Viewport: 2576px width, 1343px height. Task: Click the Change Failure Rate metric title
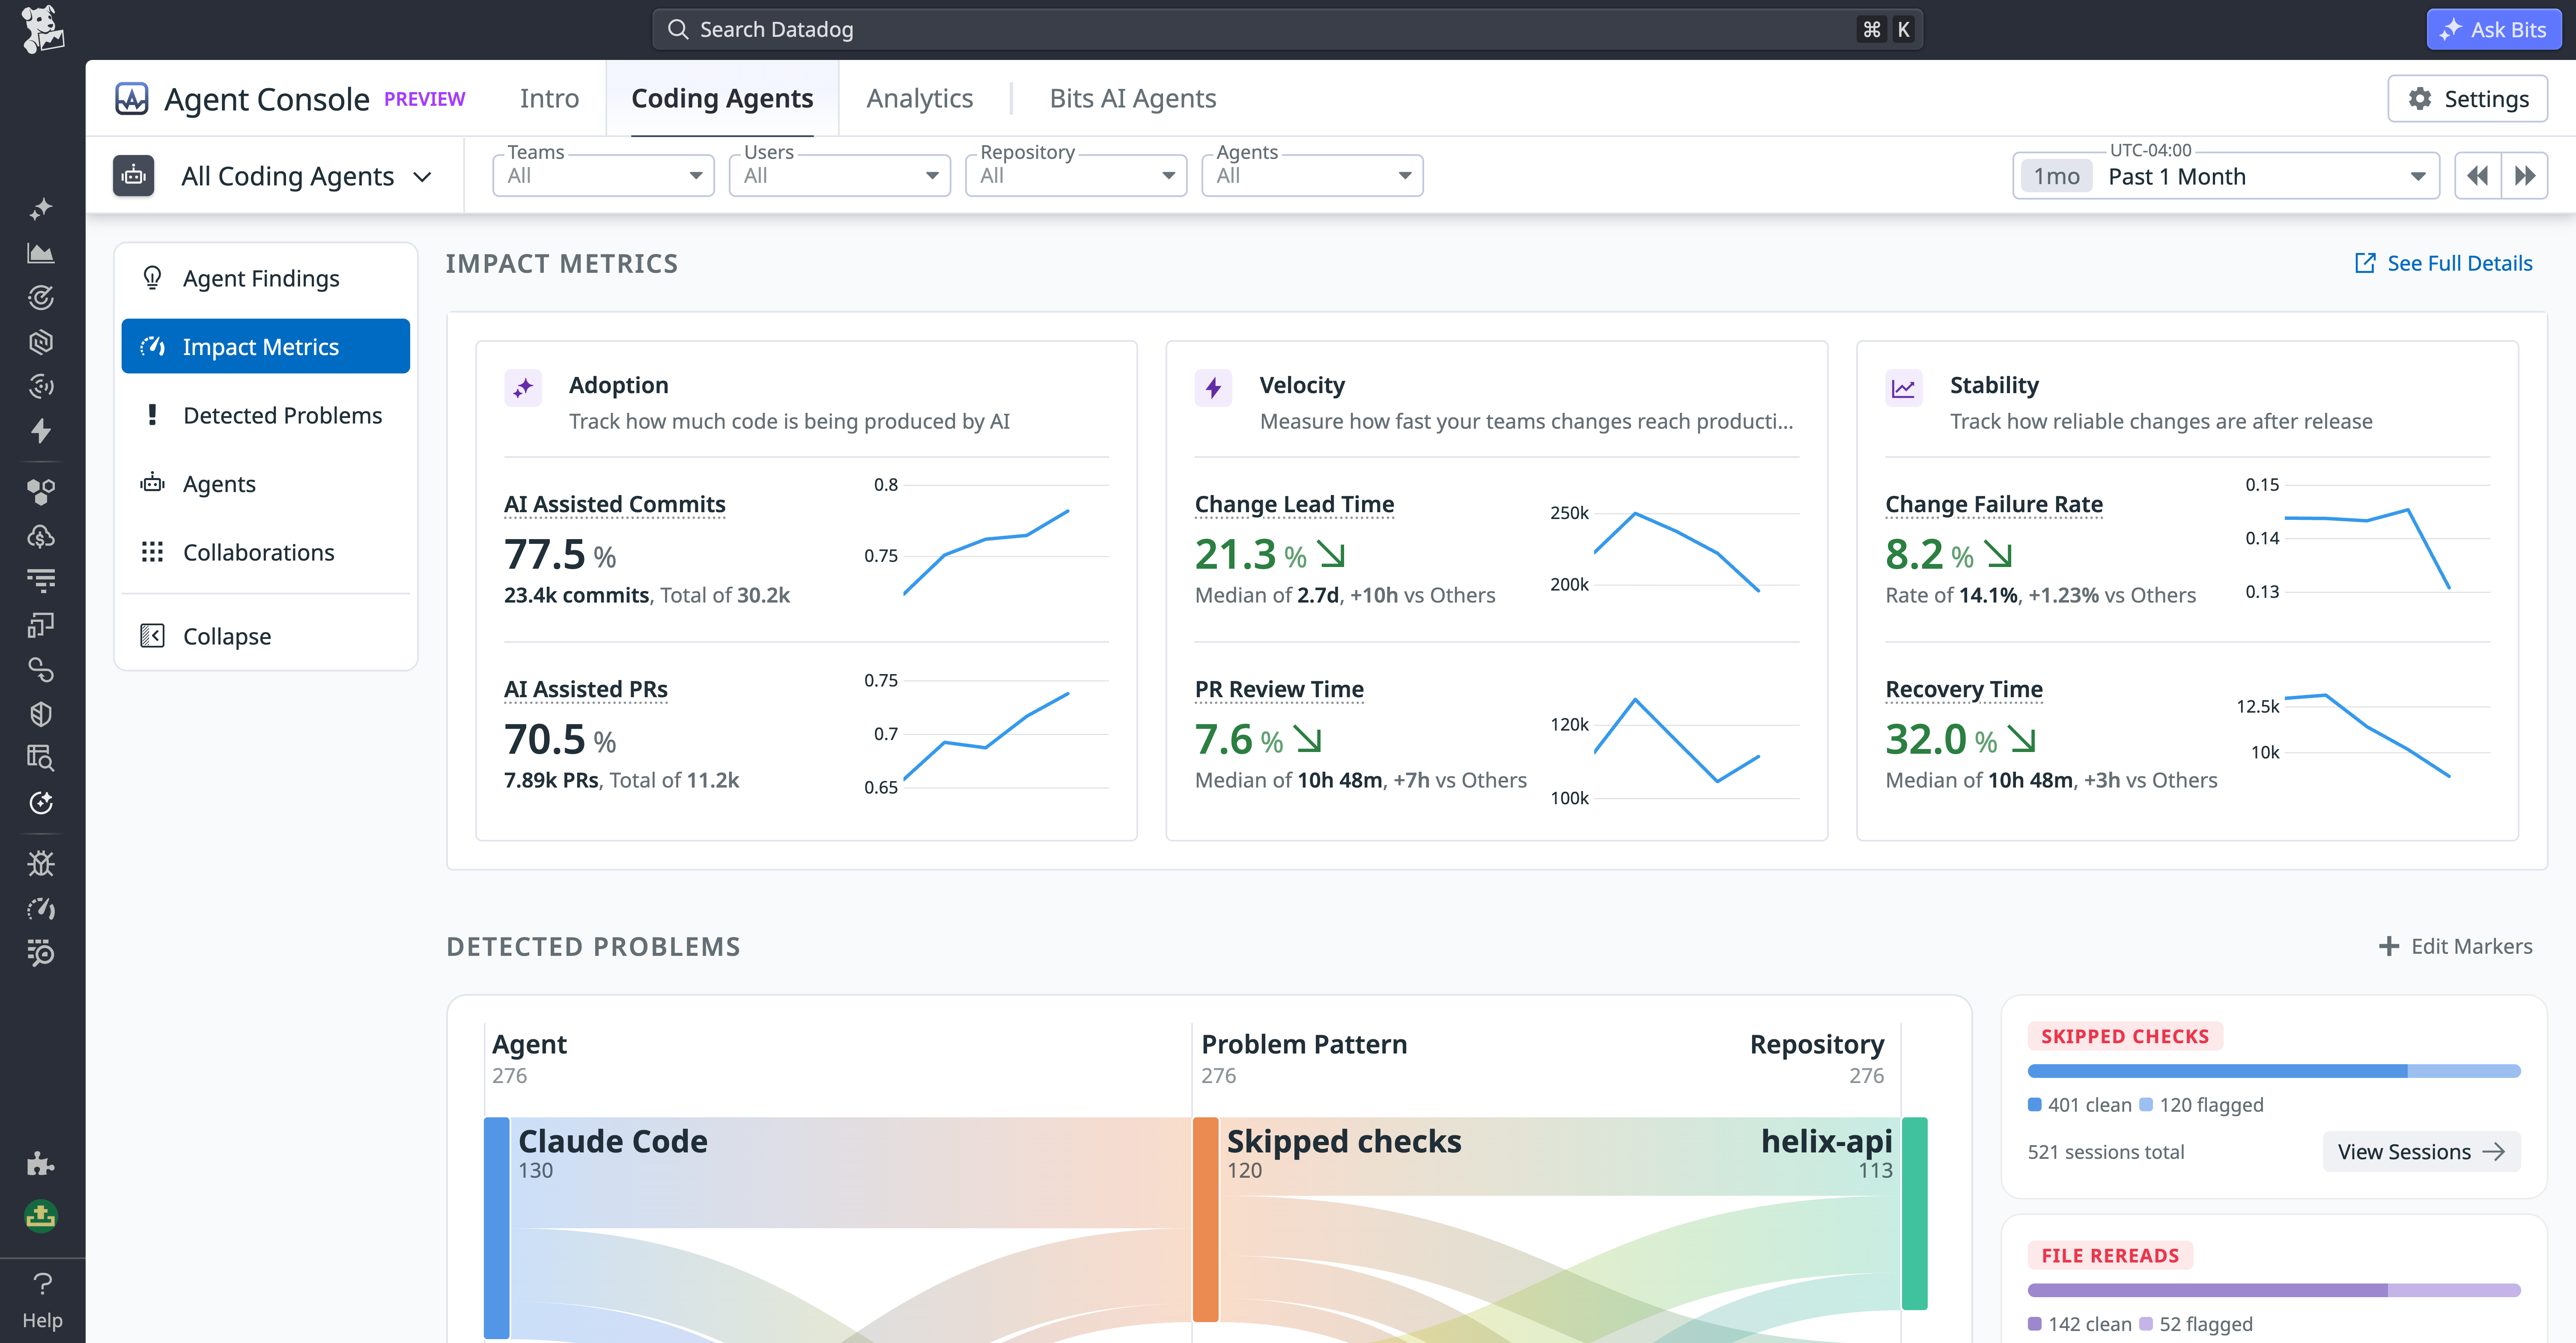tap(1994, 504)
